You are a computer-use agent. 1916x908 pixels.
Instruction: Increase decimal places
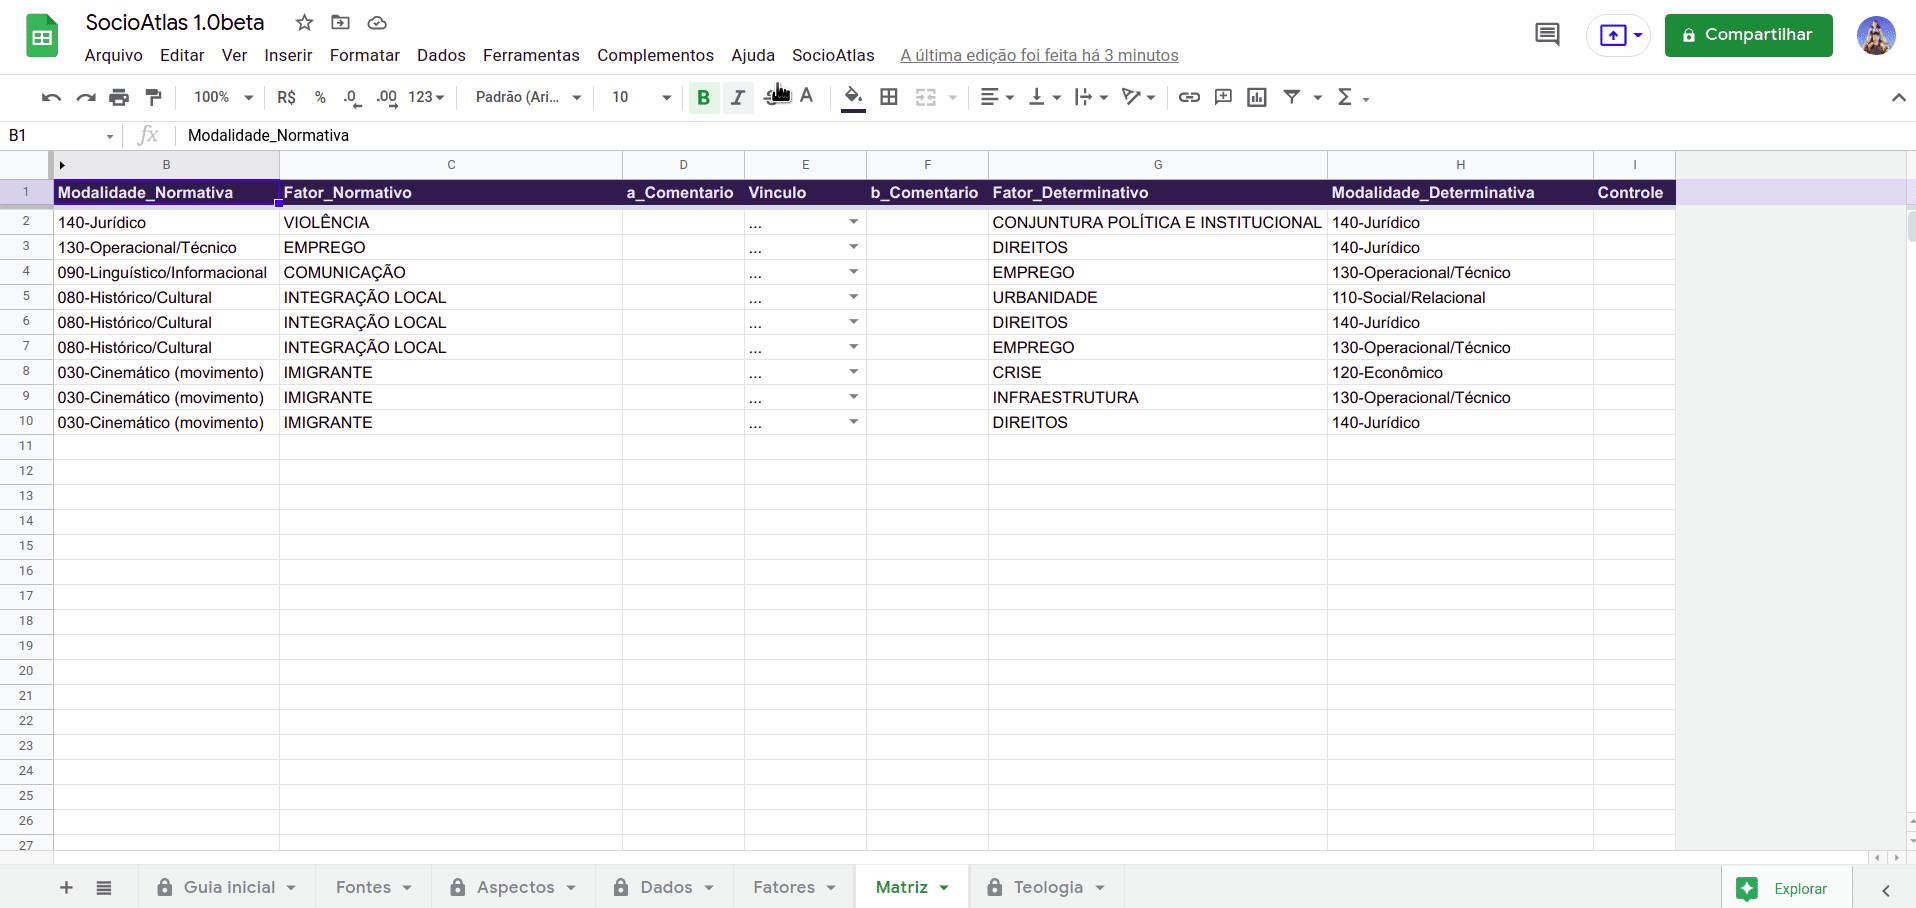point(387,97)
